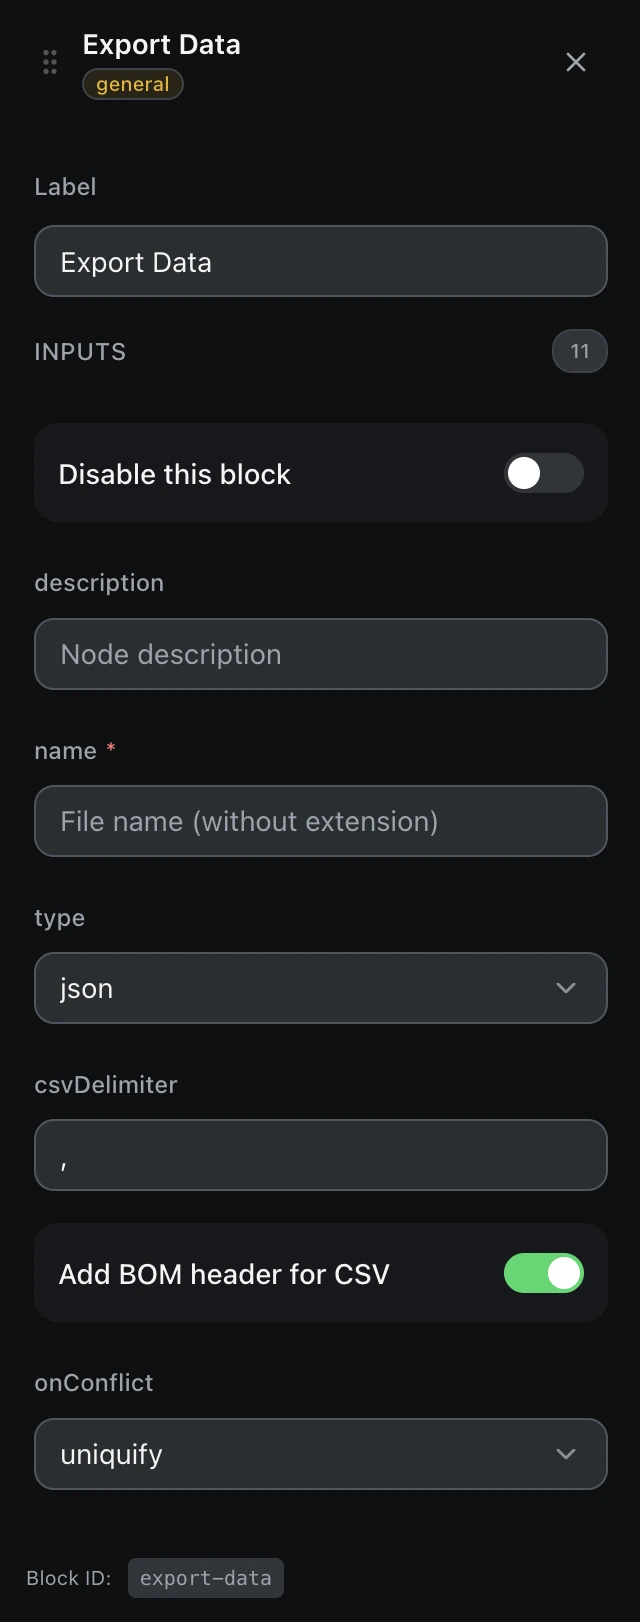This screenshot has width=640, height=1622.
Task: Click the name field label
Action: coord(66,751)
